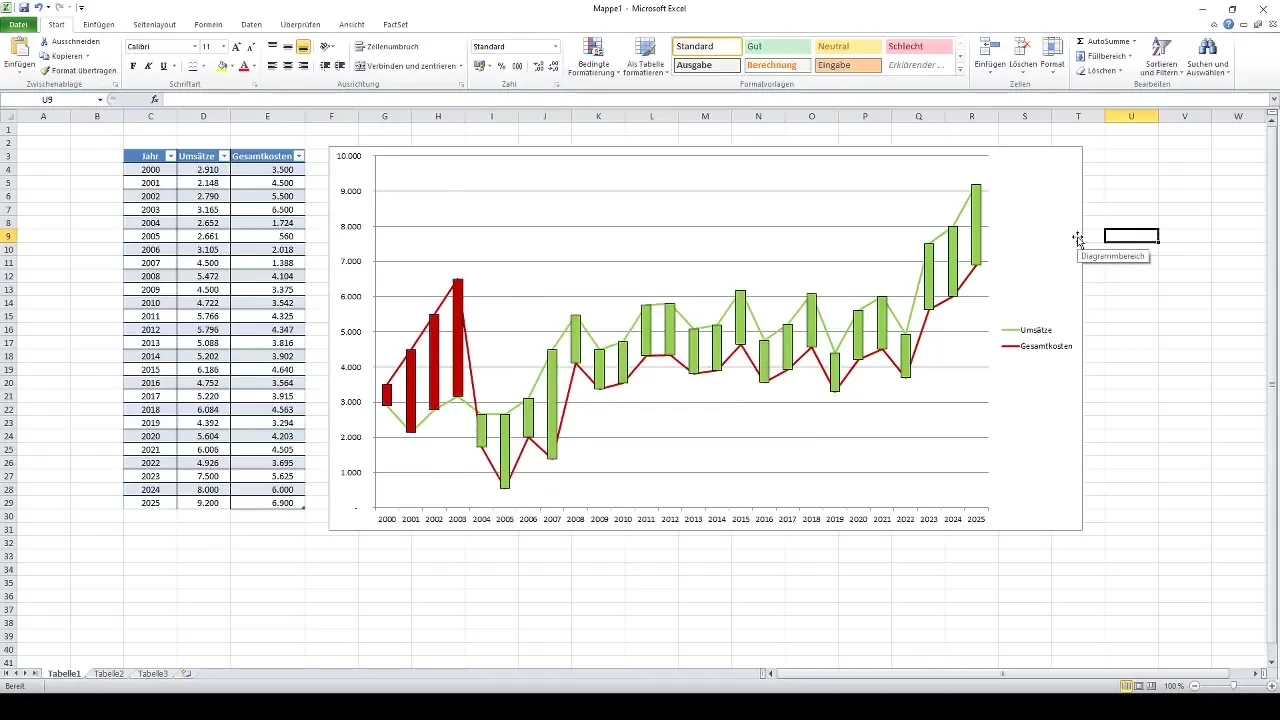The width and height of the screenshot is (1280, 720).
Task: Click Verbinden und zentrieren button
Action: pos(409,66)
